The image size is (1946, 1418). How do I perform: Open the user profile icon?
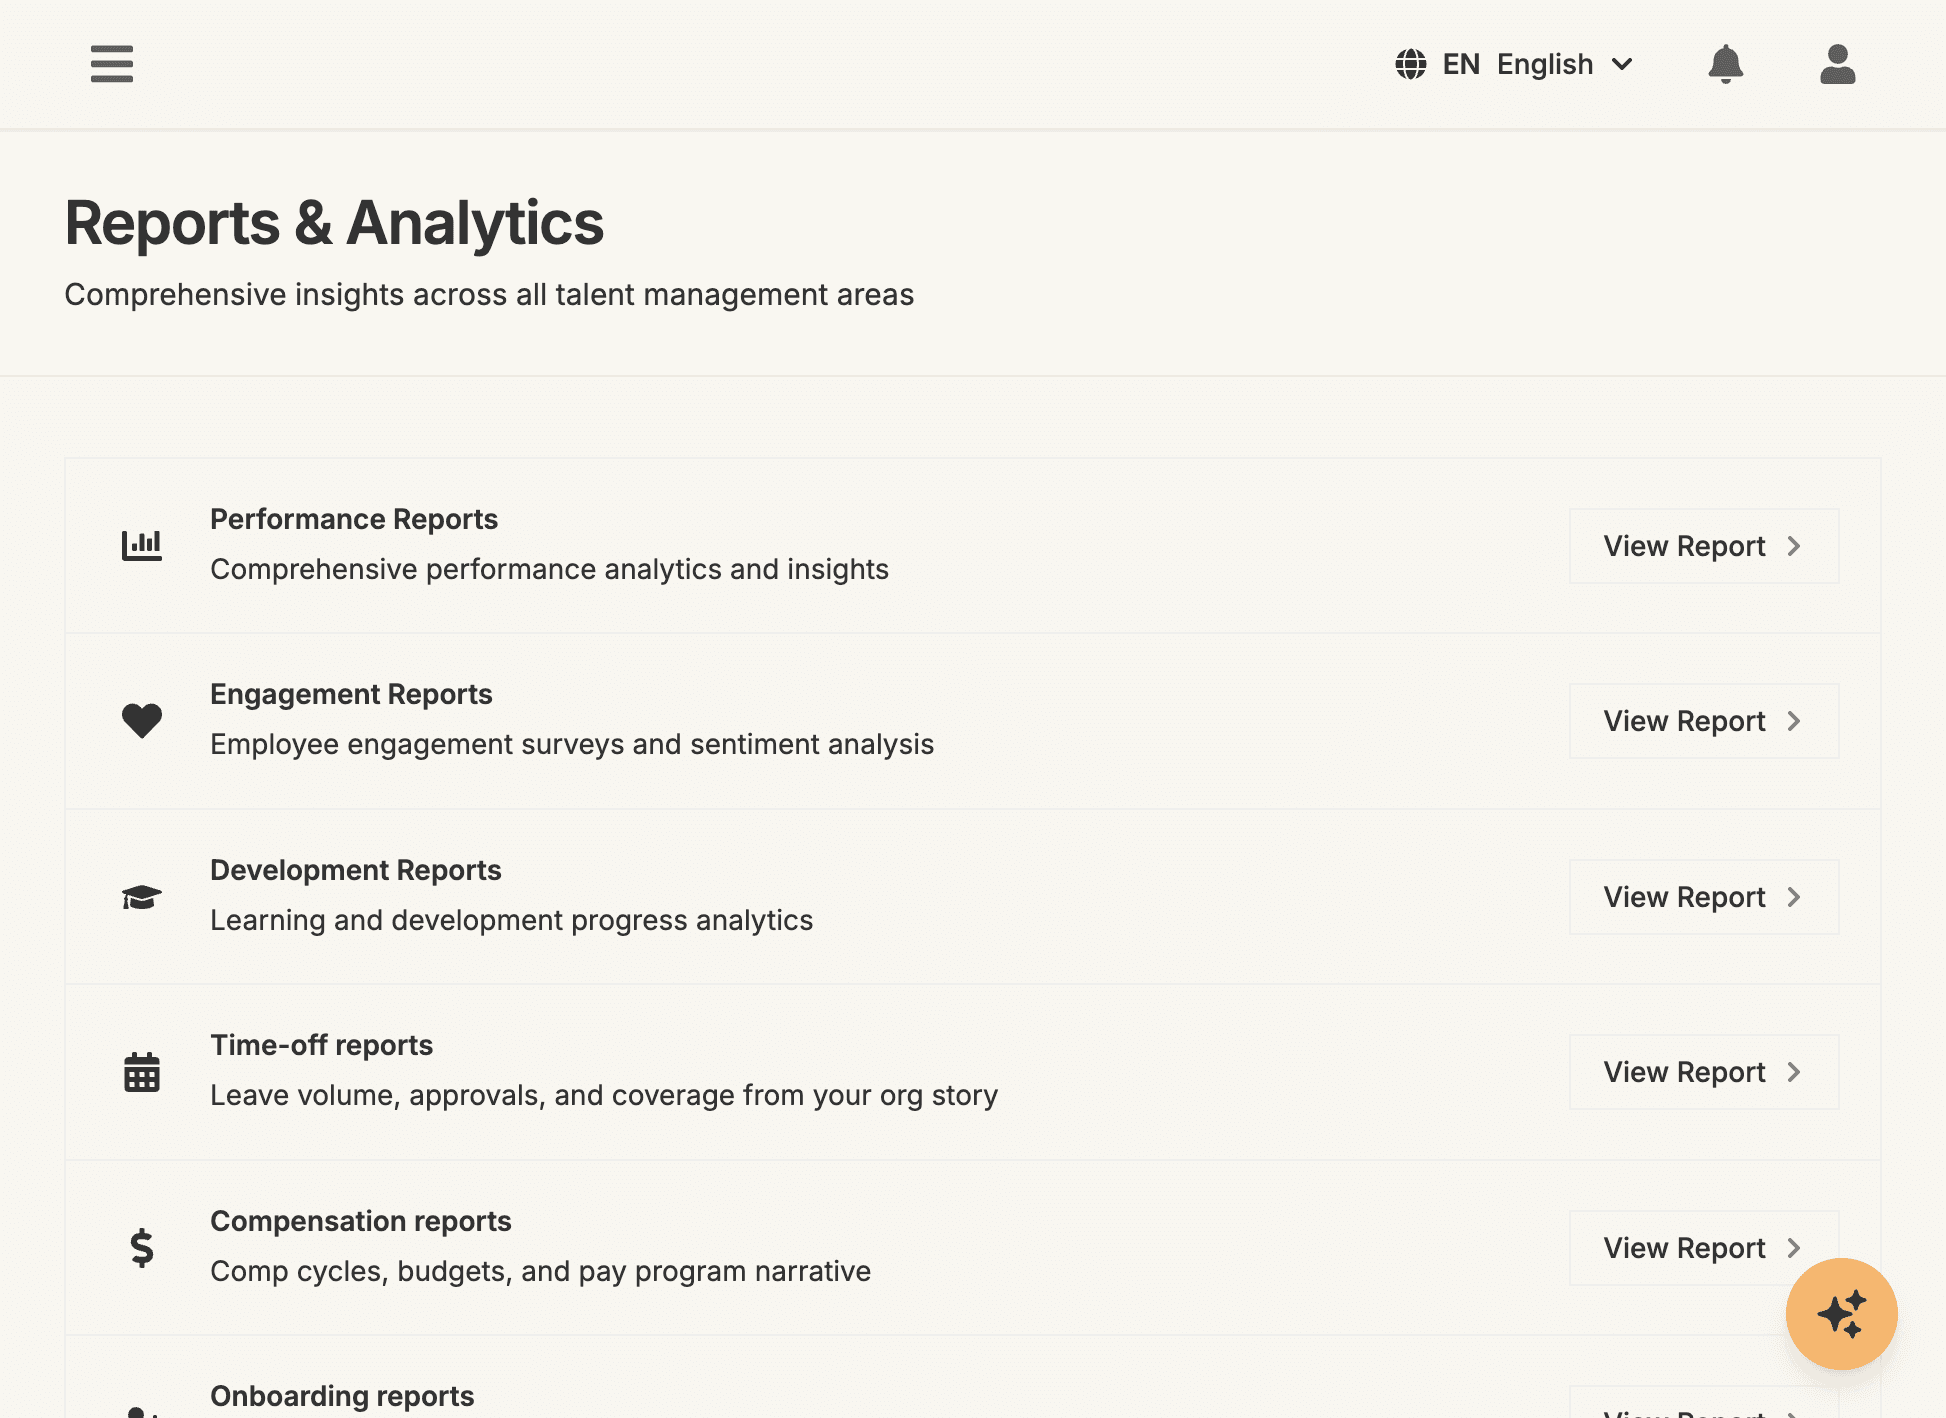pos(1837,64)
